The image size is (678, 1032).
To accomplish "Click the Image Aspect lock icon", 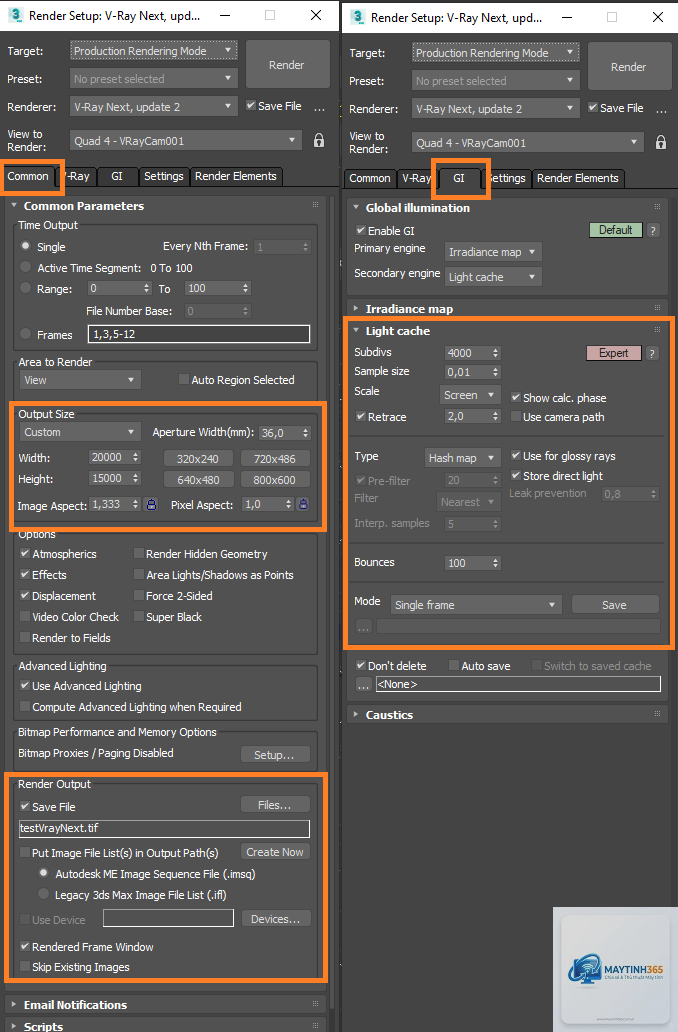I will (151, 504).
